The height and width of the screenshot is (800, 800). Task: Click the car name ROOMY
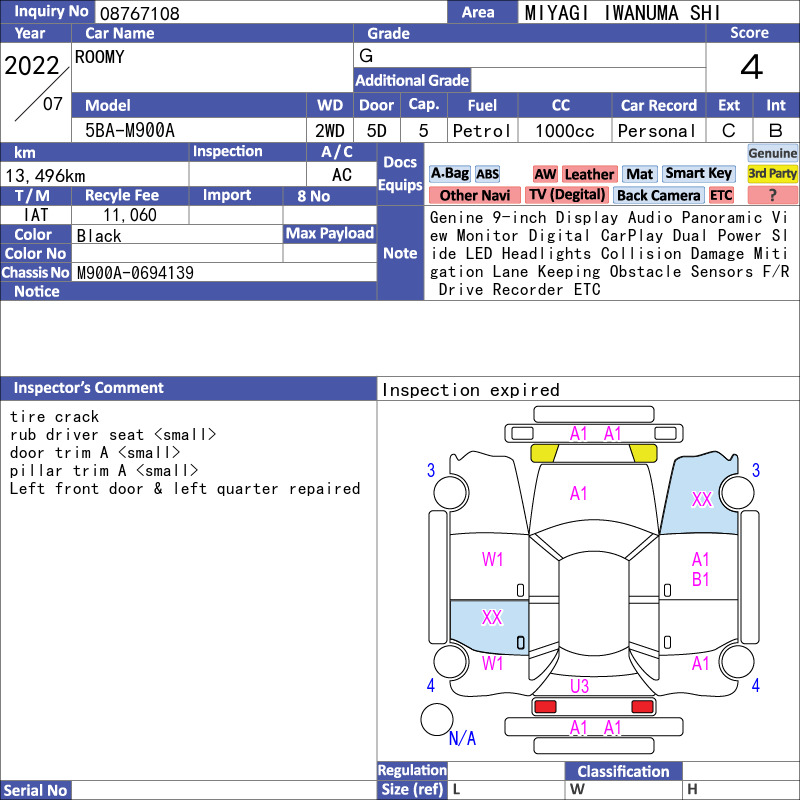click(99, 57)
